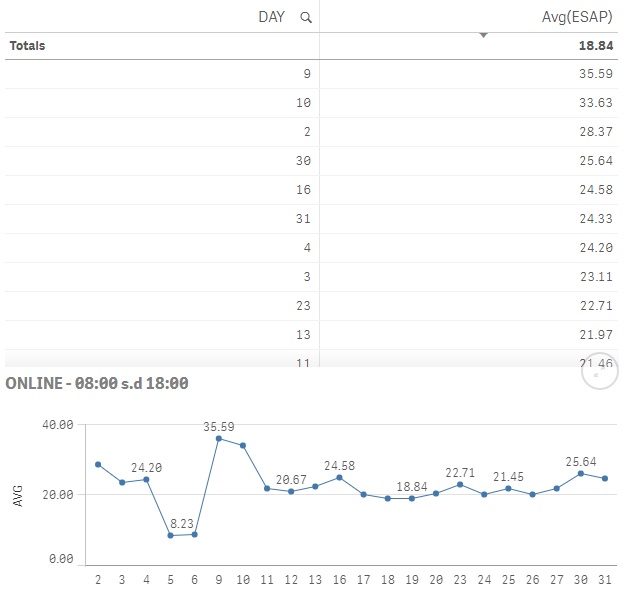This screenshot has height=600, width=628.
Task: Click the search icon in the DAY column
Action: coord(305,17)
